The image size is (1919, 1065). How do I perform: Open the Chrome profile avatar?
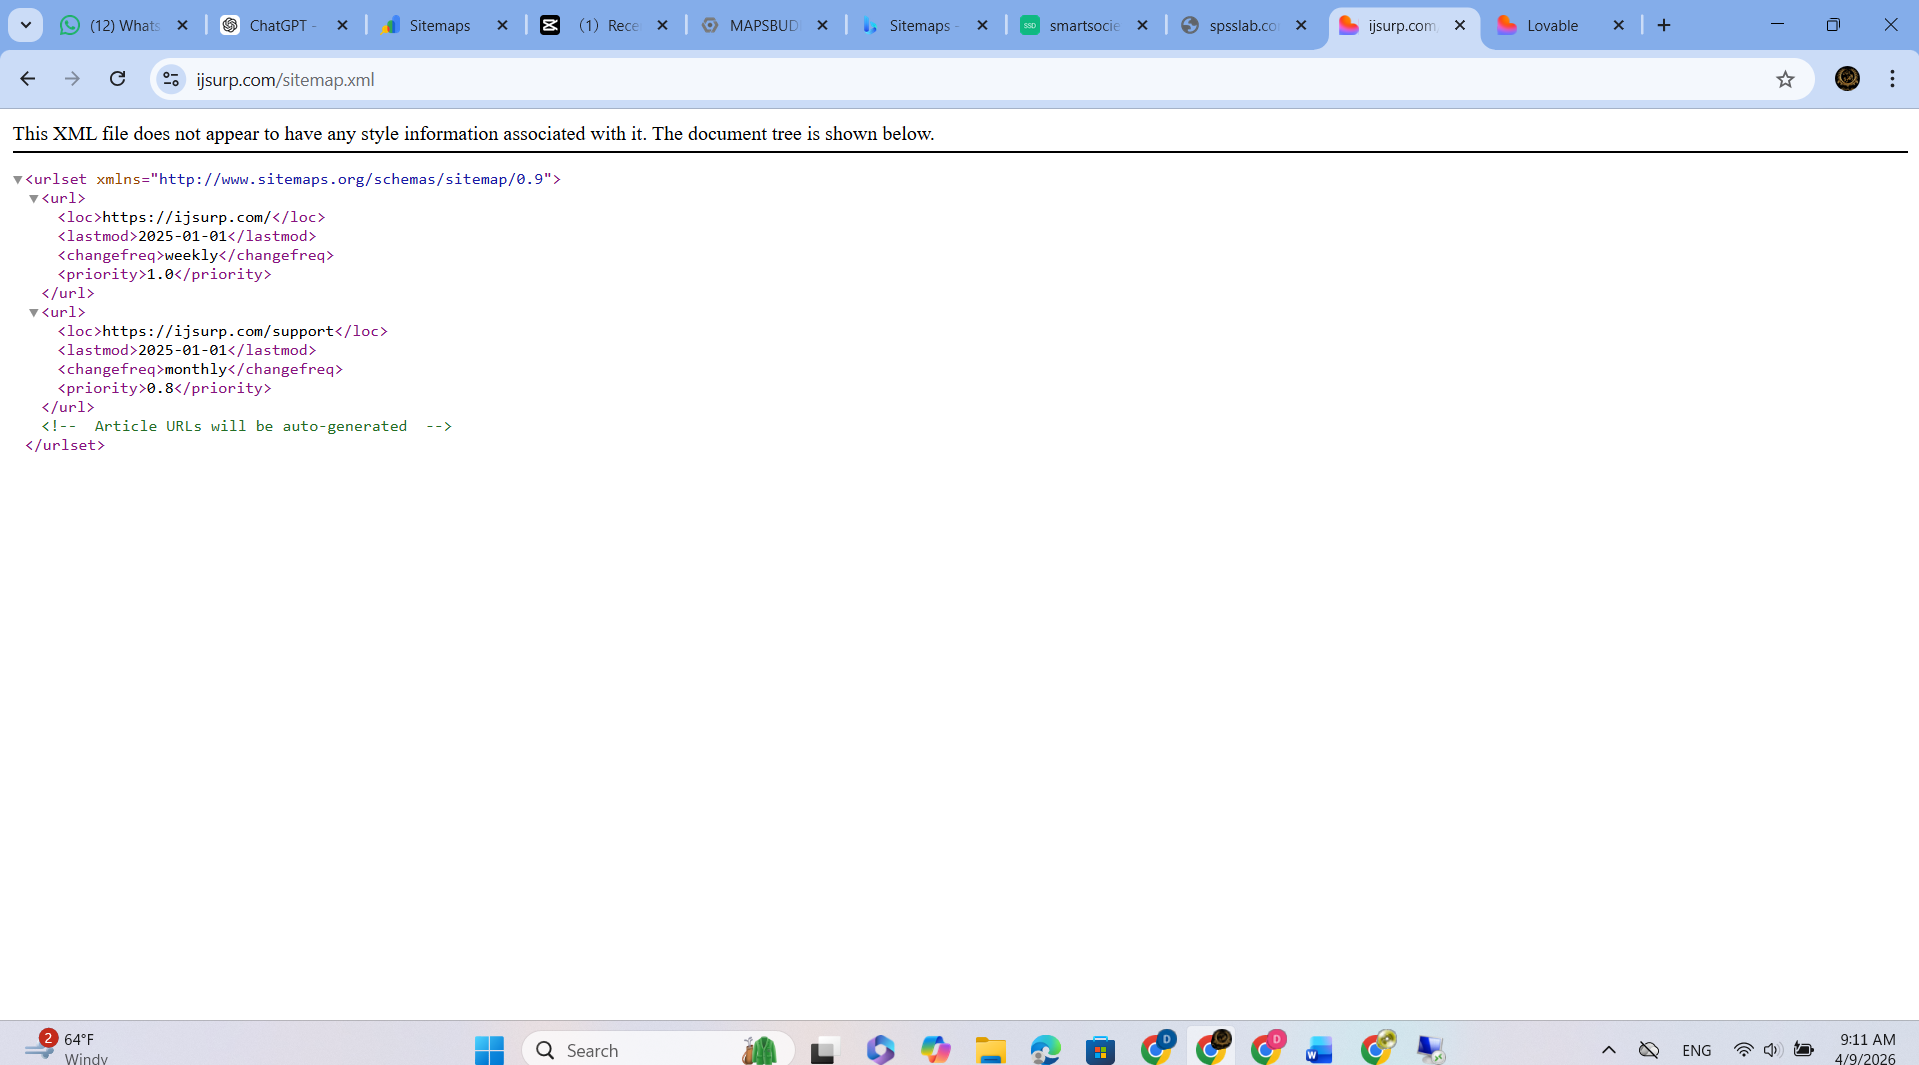click(x=1847, y=79)
